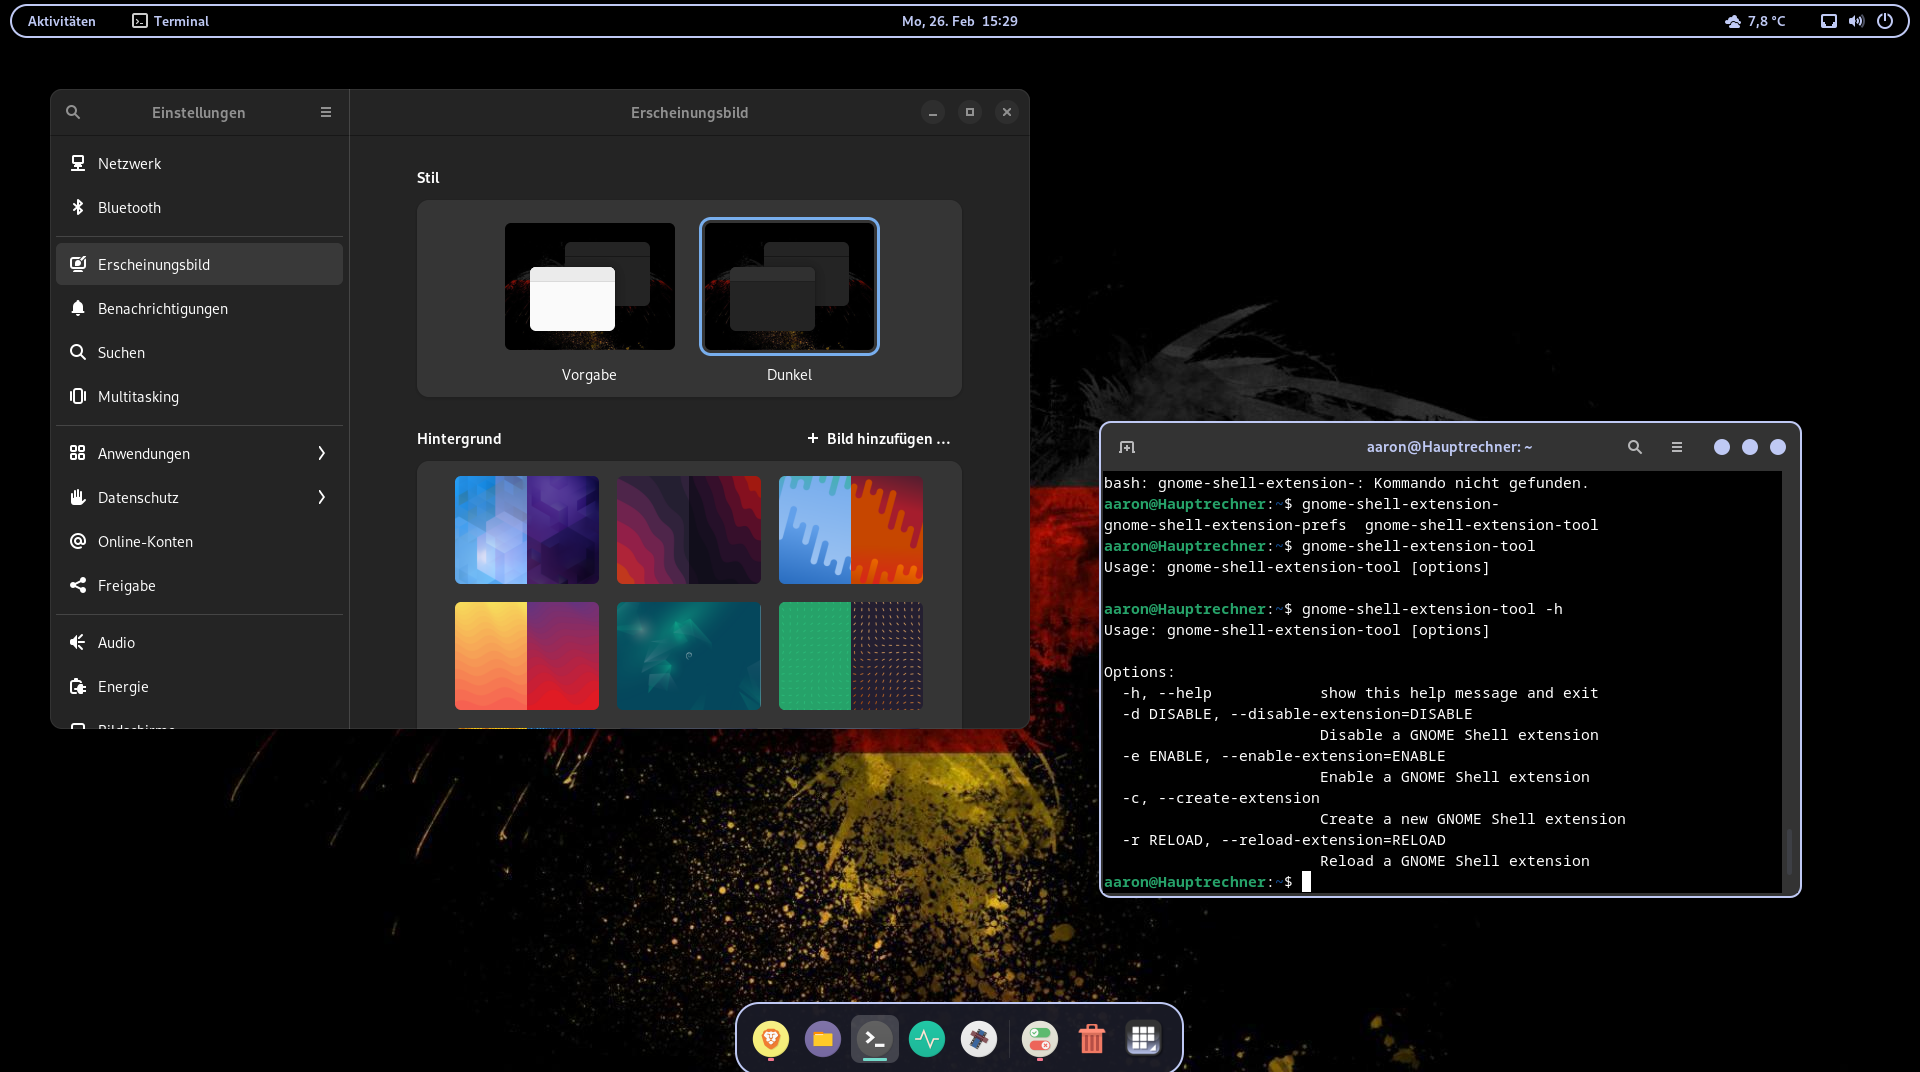Open the Trash from the dock

point(1091,1039)
